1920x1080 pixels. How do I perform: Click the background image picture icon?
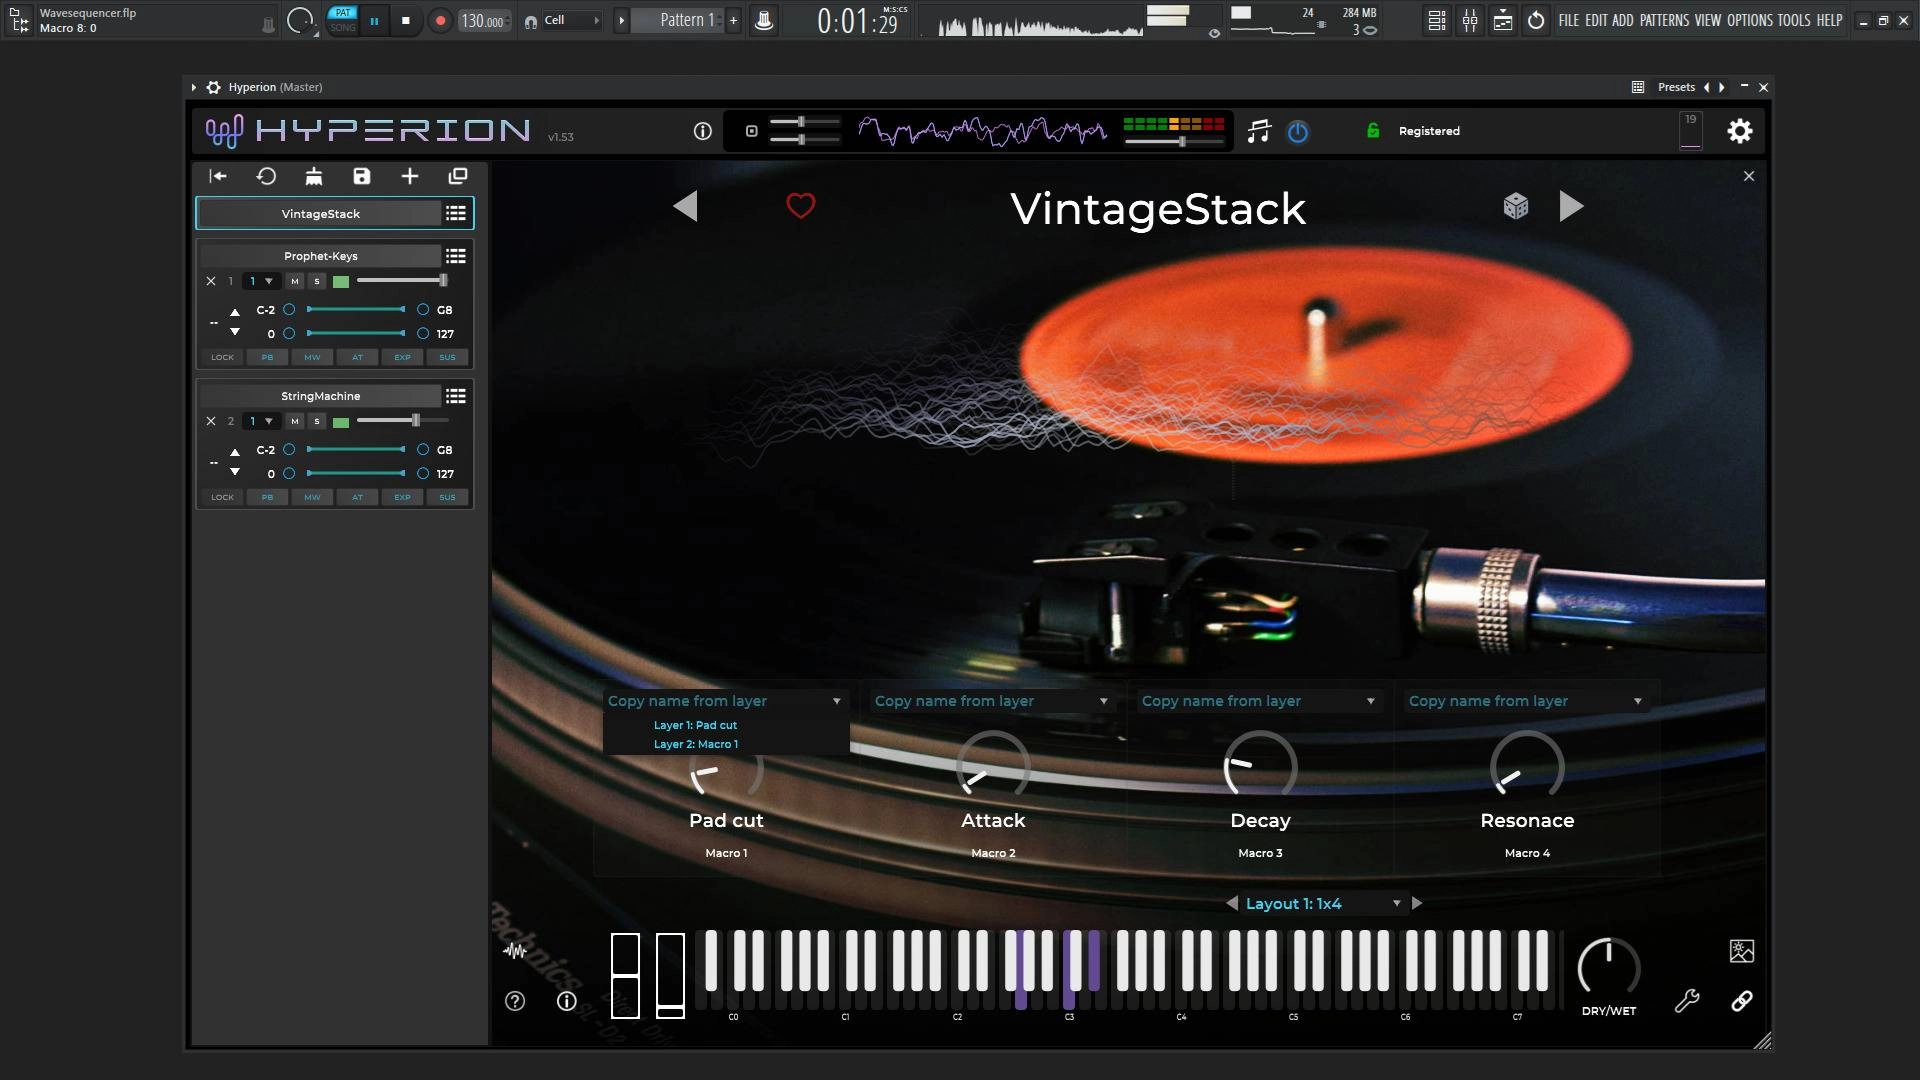point(1742,951)
